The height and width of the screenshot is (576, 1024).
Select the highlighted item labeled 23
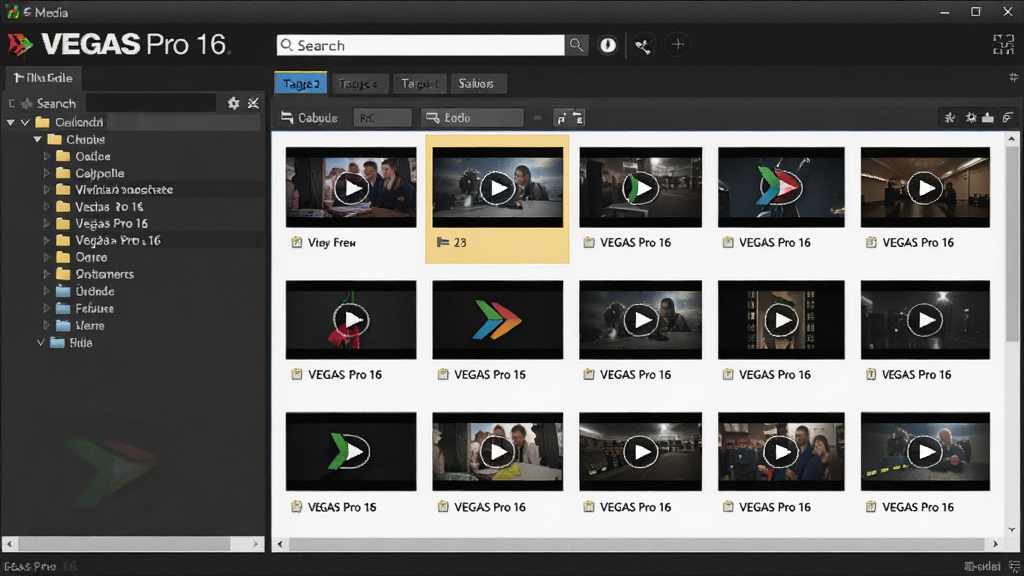(x=497, y=199)
